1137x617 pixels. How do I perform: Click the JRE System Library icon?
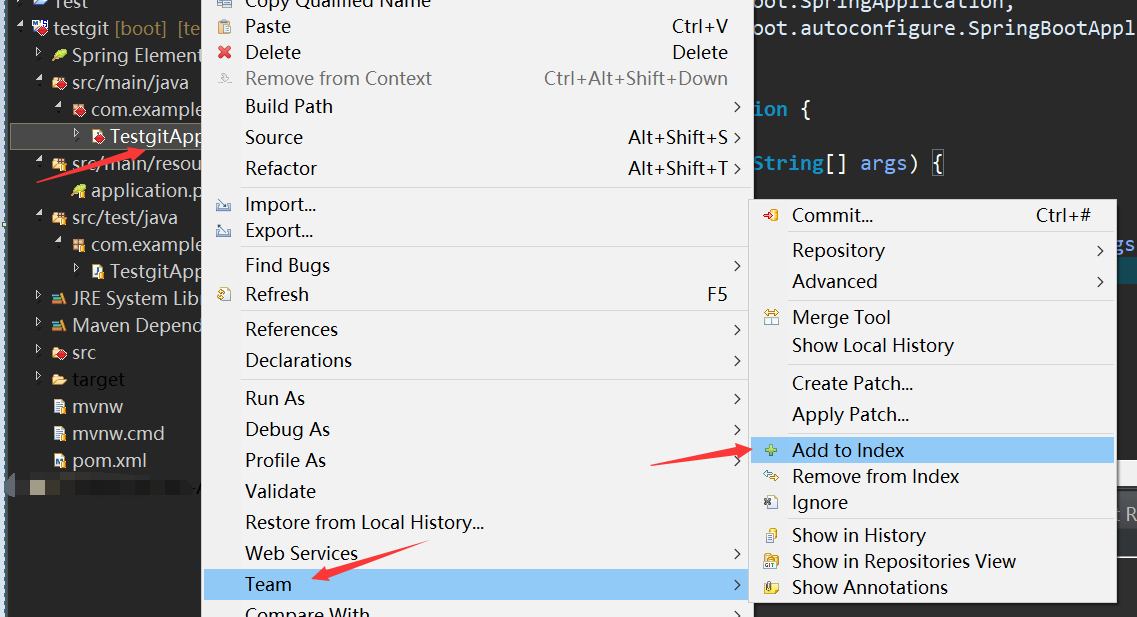(x=59, y=299)
